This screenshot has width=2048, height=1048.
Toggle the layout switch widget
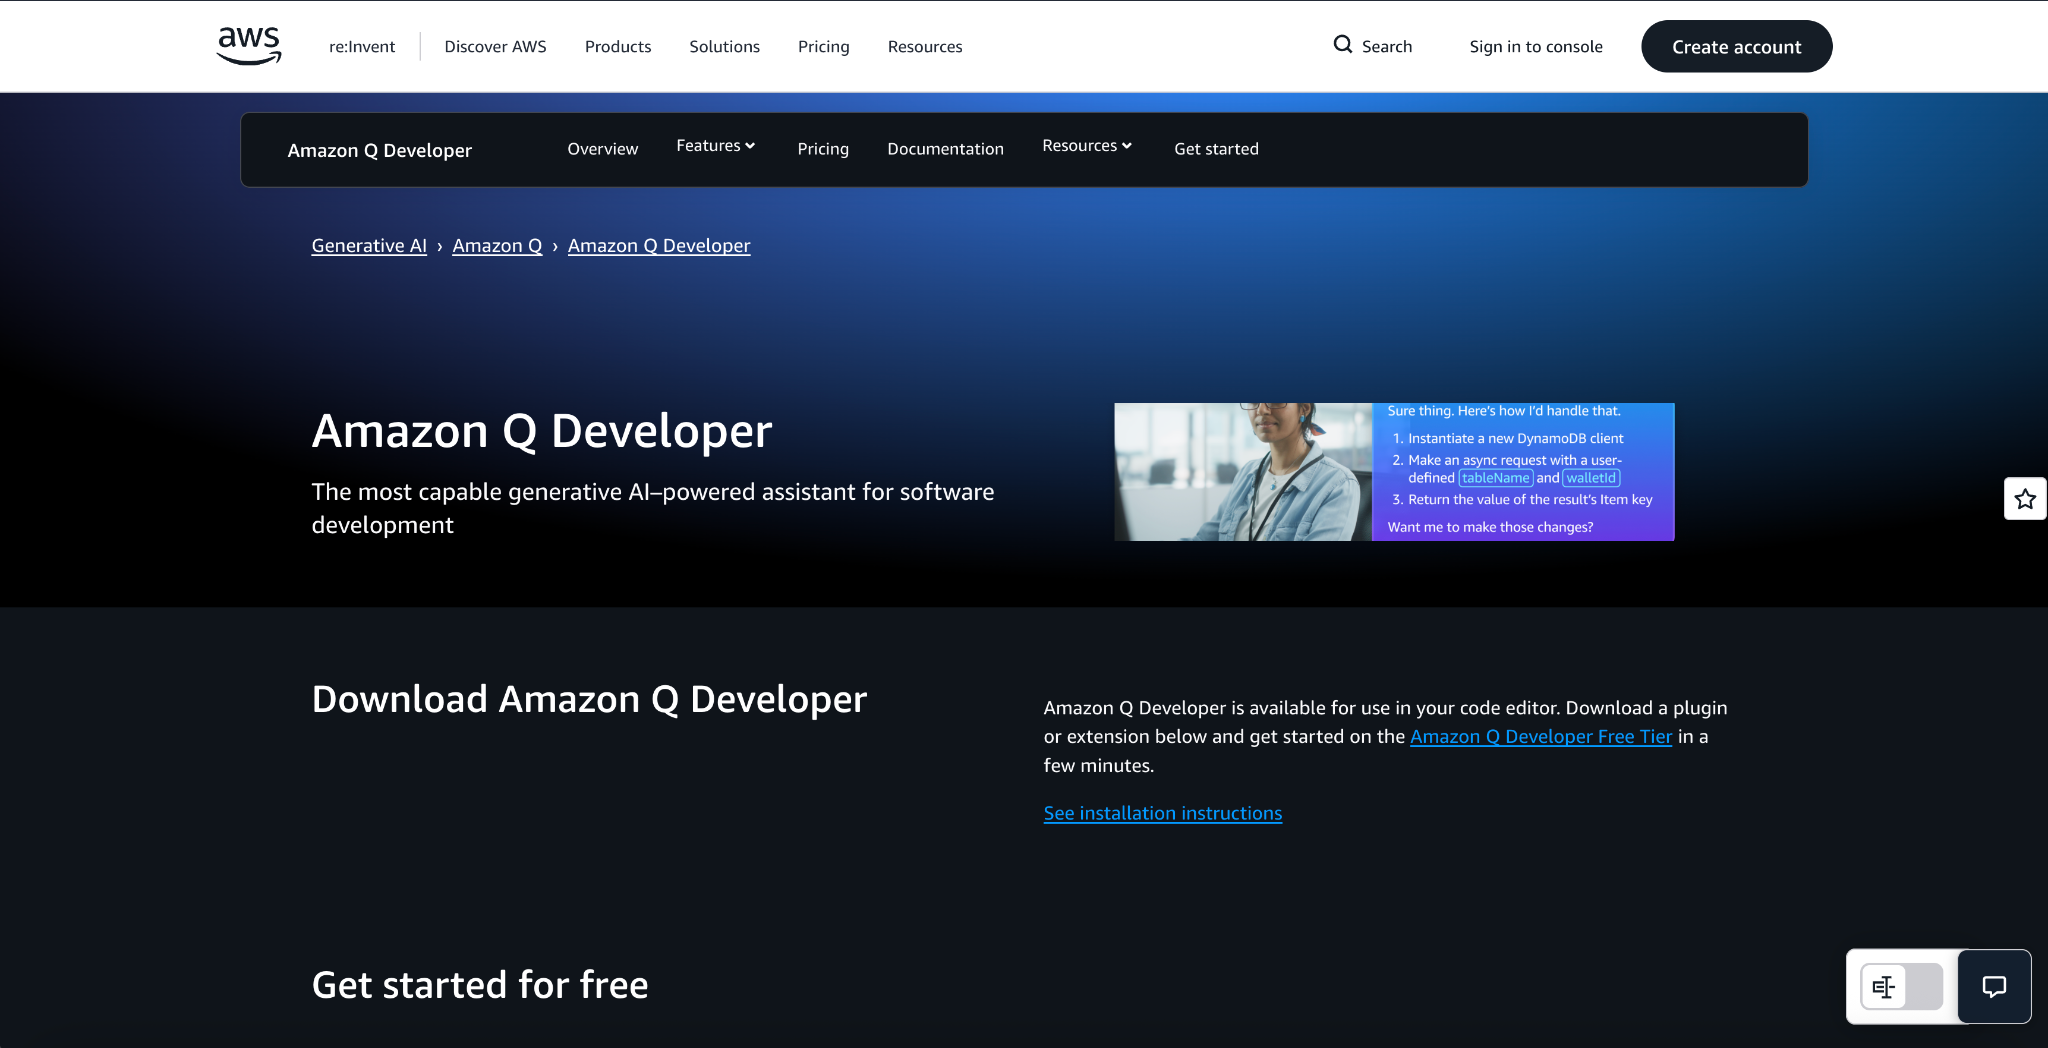[1902, 987]
